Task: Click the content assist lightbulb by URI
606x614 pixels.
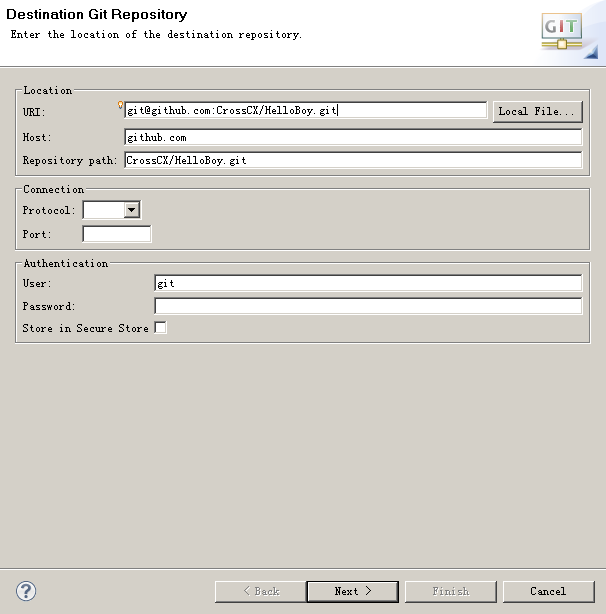Action: pyautogui.click(x=121, y=105)
